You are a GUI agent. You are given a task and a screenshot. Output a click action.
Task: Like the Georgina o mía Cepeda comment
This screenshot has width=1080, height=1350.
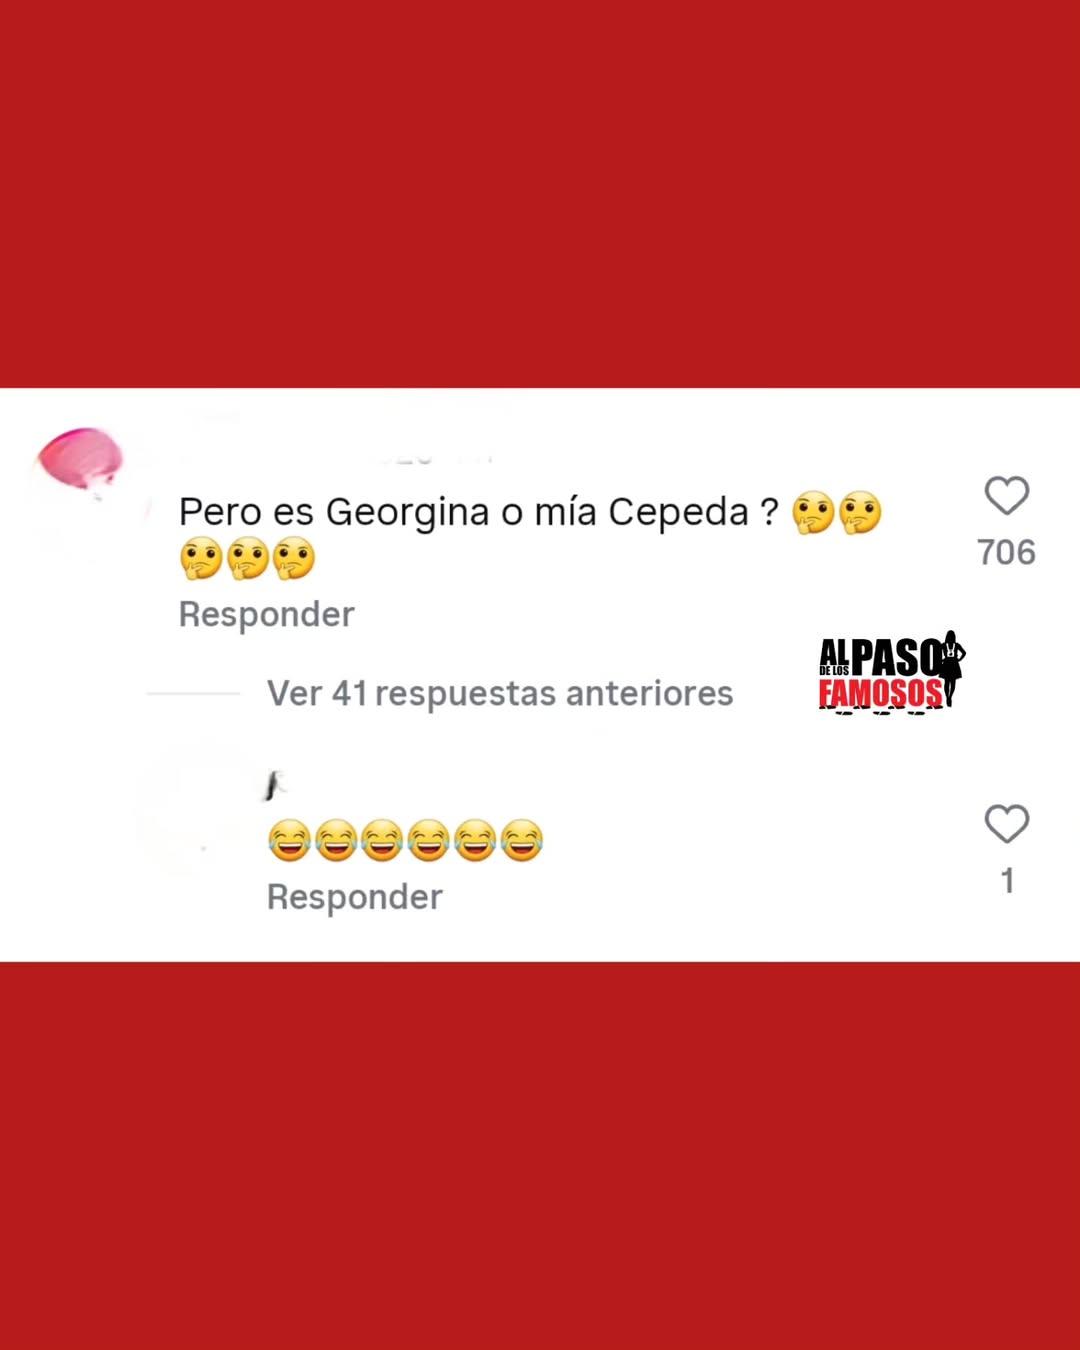coord(1006,495)
